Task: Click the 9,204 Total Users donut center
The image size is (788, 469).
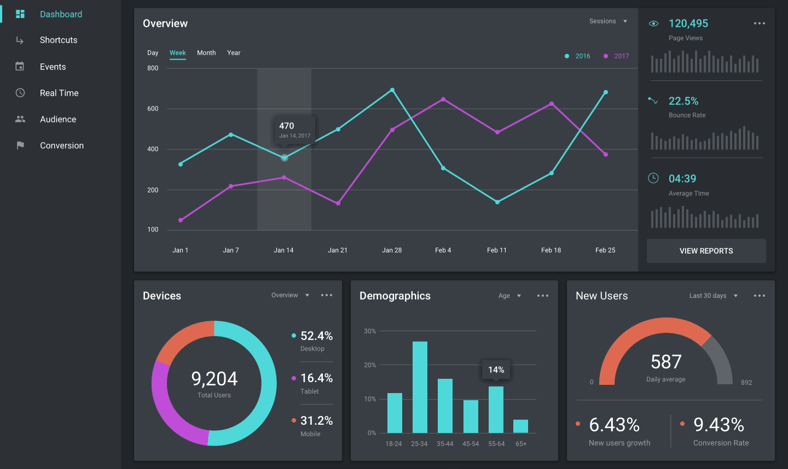Action: (x=214, y=384)
